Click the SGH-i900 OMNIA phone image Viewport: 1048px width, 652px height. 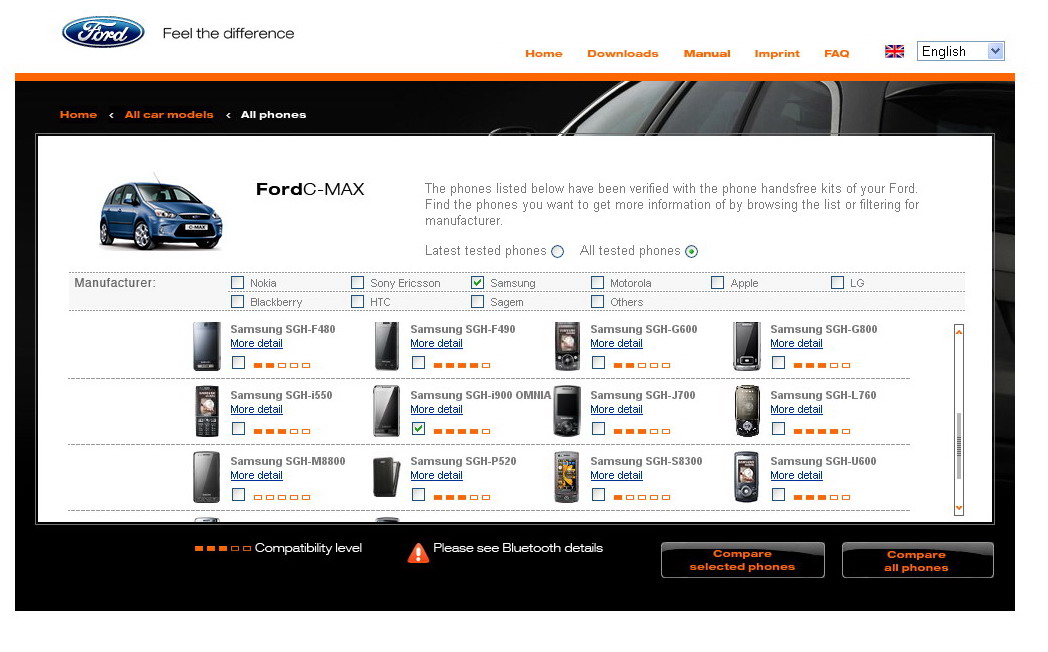pos(386,412)
